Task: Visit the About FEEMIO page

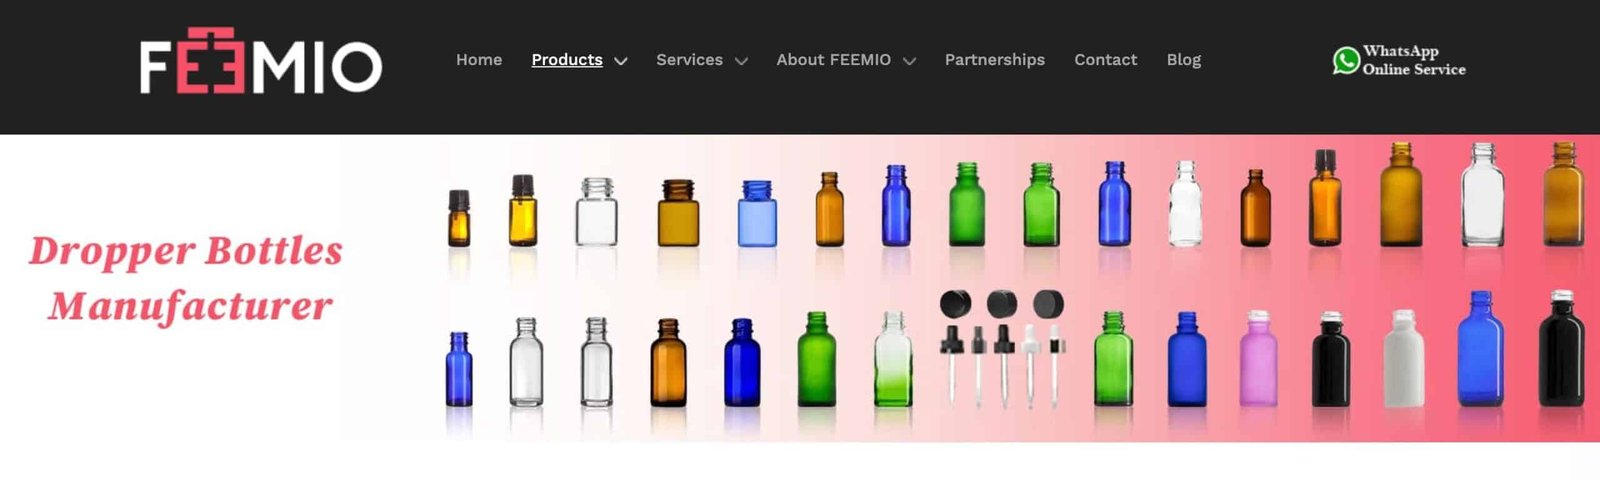Action: coord(833,60)
